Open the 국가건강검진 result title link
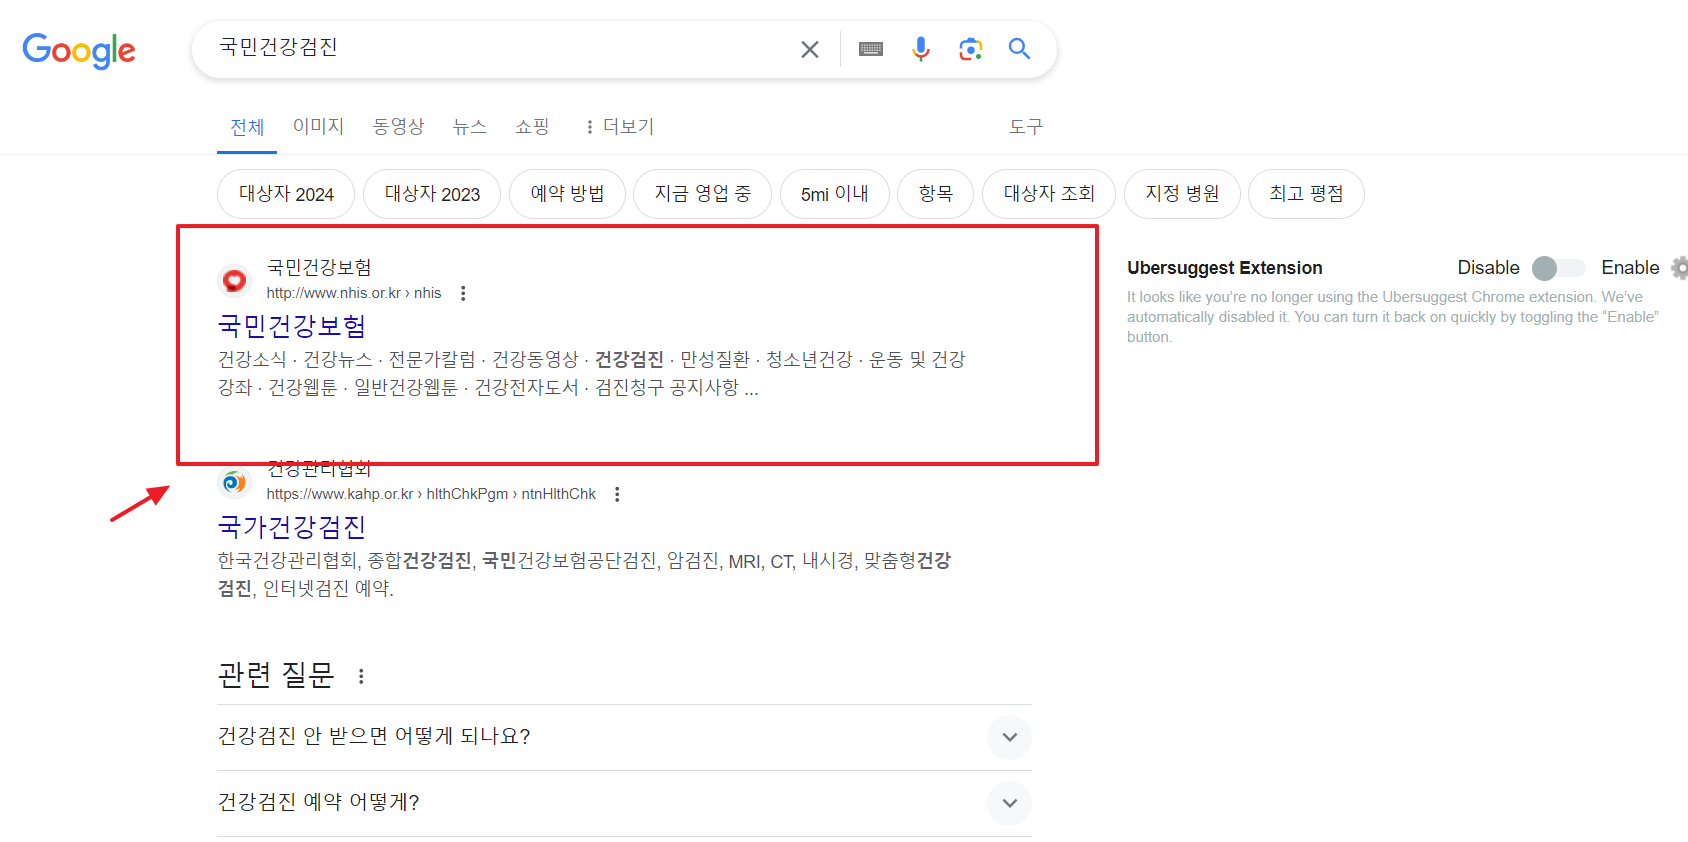Viewport: 1688px width, 842px height. click(292, 527)
